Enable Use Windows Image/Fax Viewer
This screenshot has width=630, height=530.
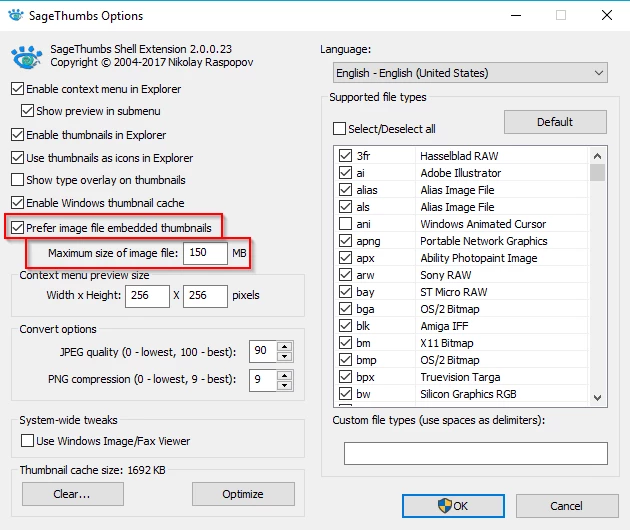[27, 440]
